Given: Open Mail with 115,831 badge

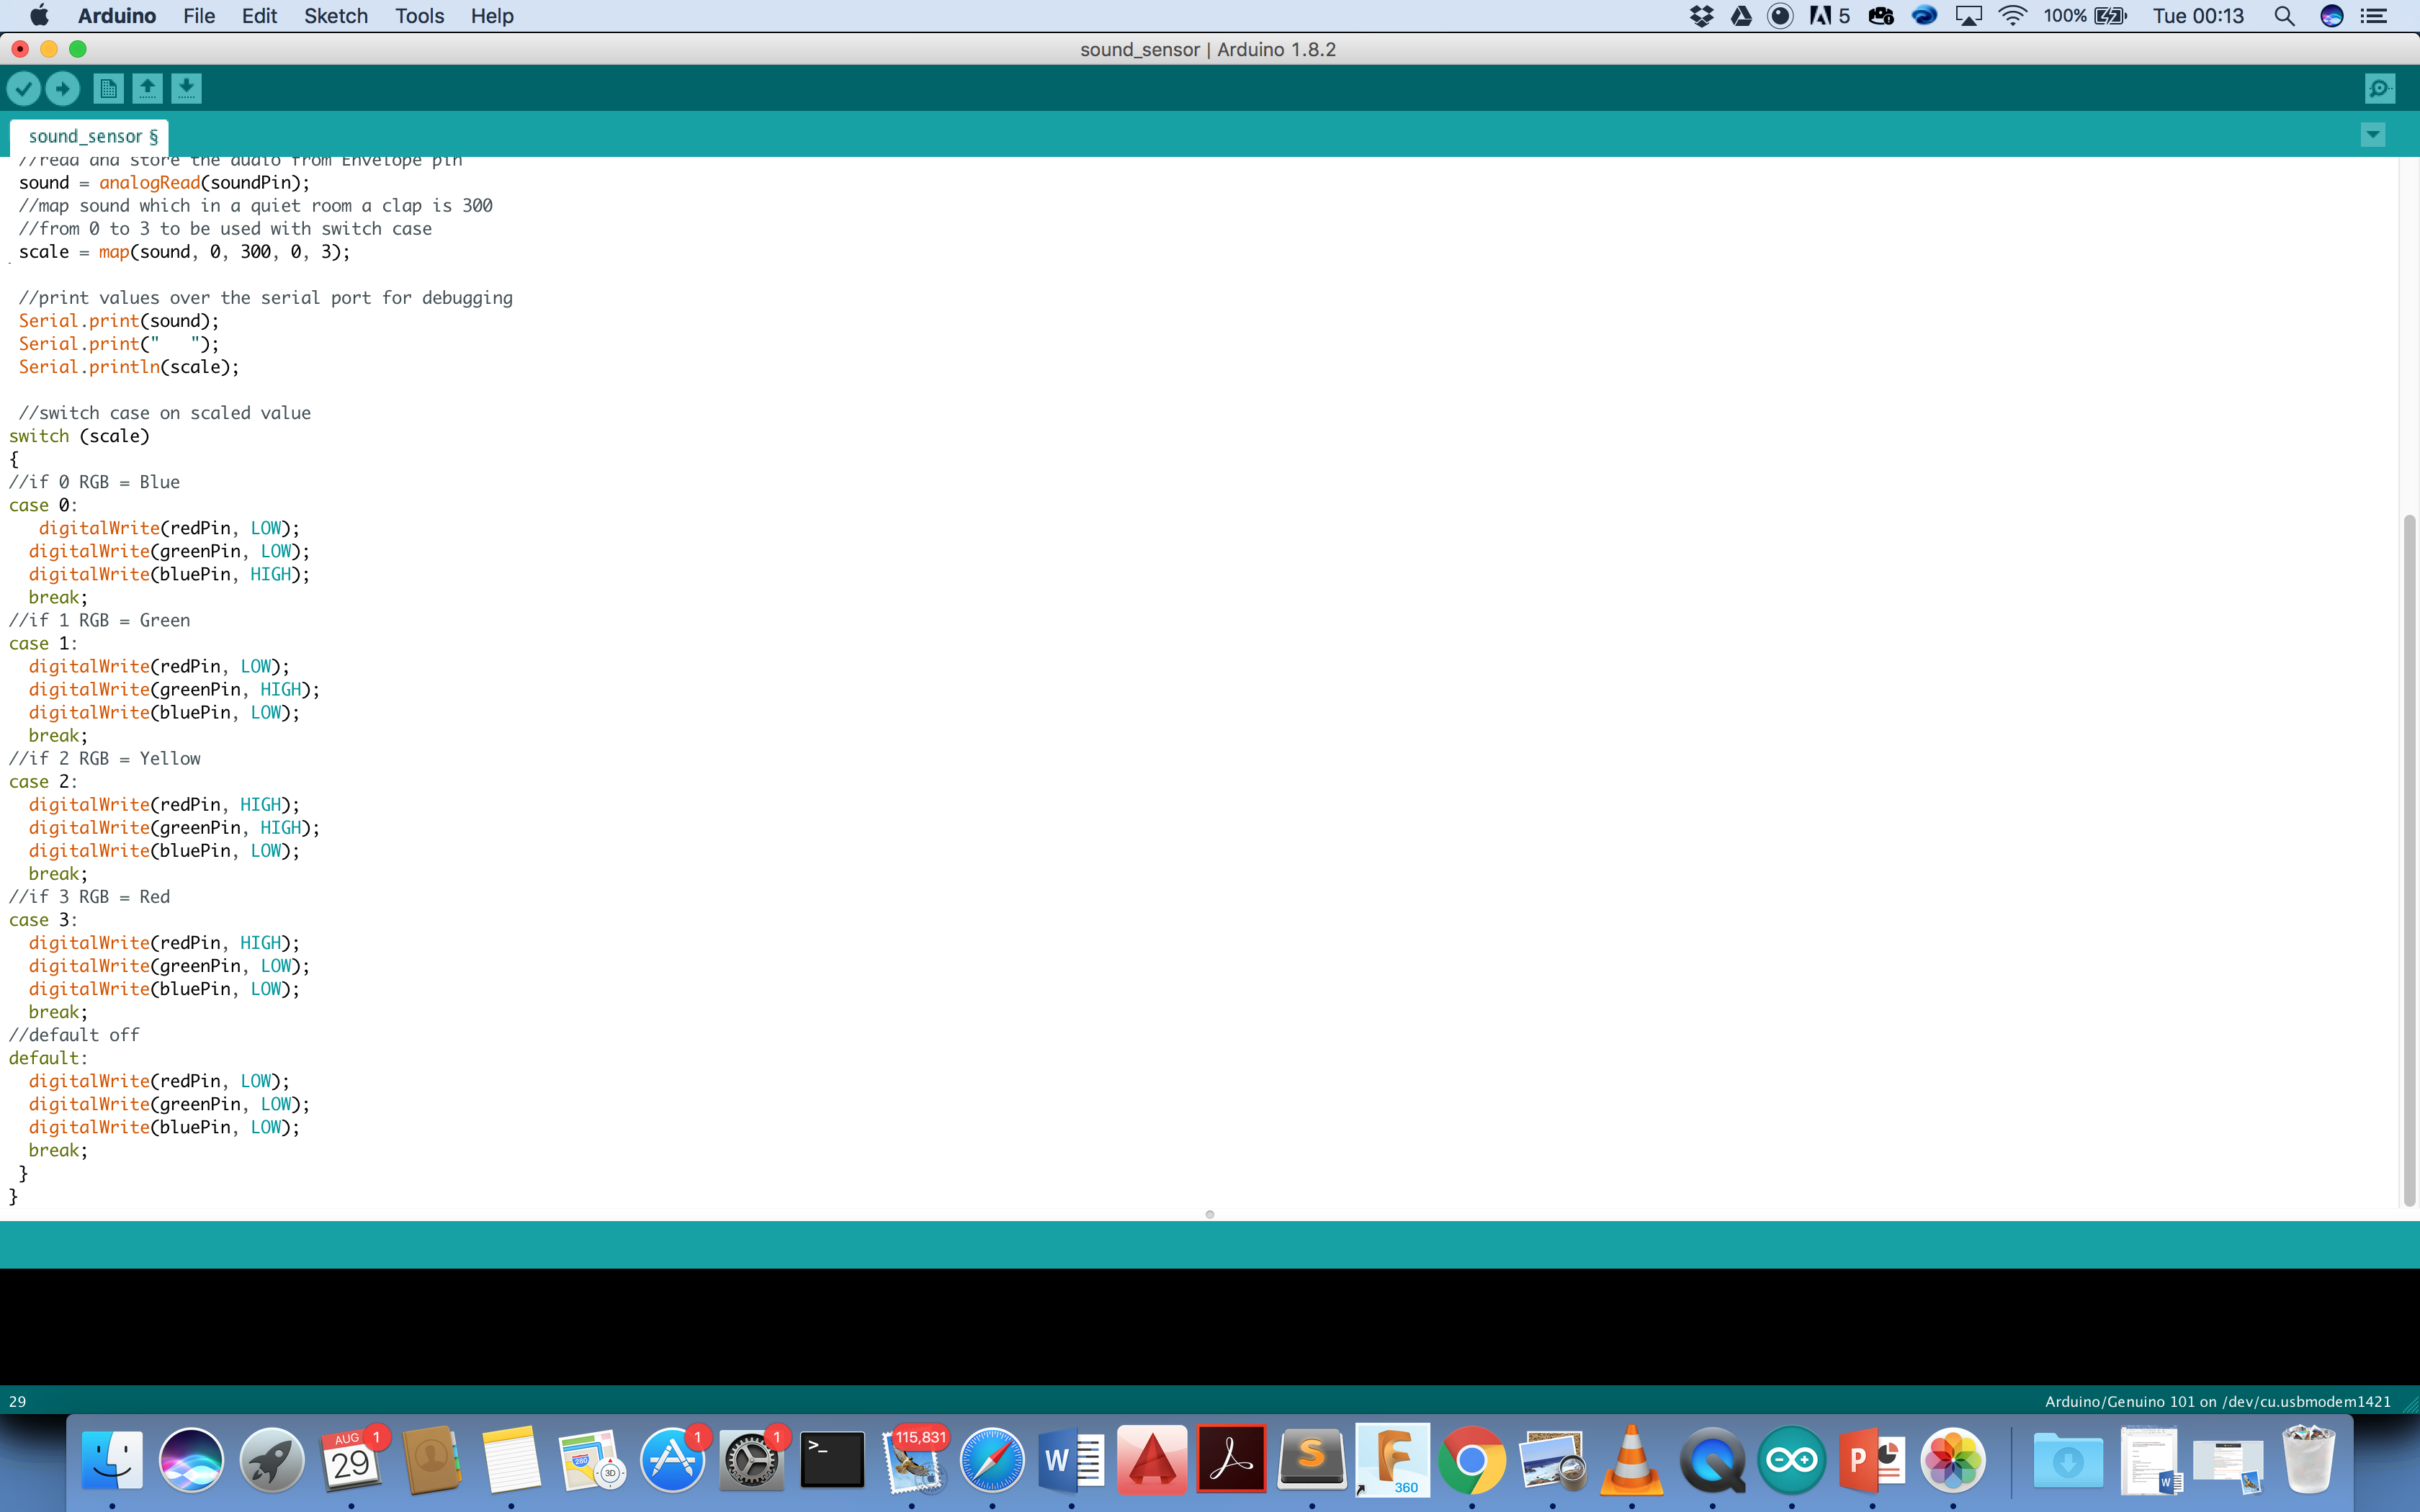Looking at the screenshot, I should (912, 1460).
